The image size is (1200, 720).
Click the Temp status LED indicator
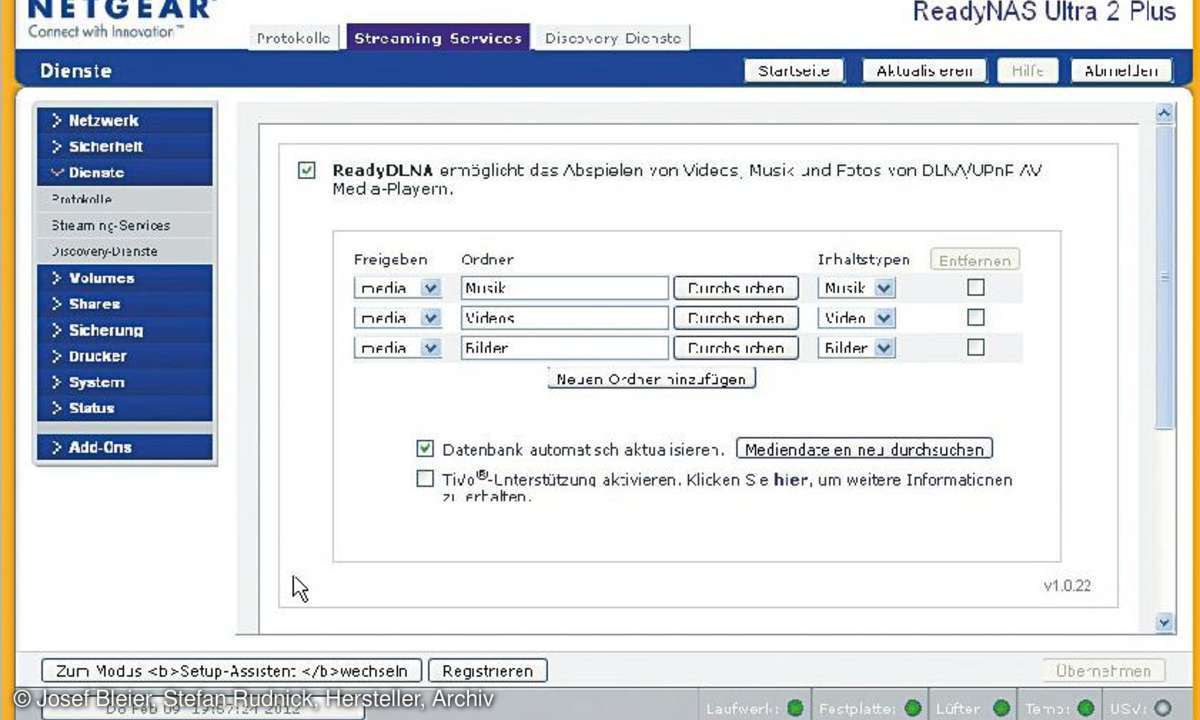click(x=1085, y=708)
